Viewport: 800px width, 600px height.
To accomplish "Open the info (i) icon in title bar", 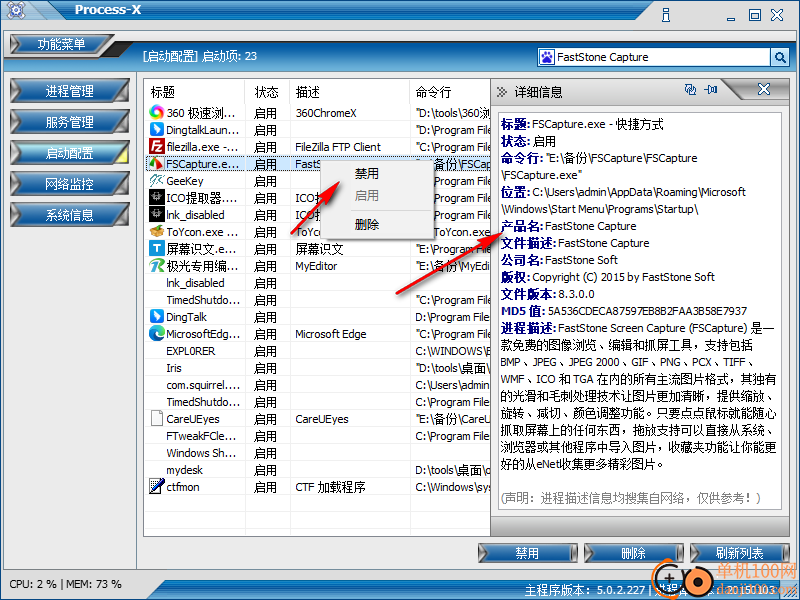I will (666, 15).
